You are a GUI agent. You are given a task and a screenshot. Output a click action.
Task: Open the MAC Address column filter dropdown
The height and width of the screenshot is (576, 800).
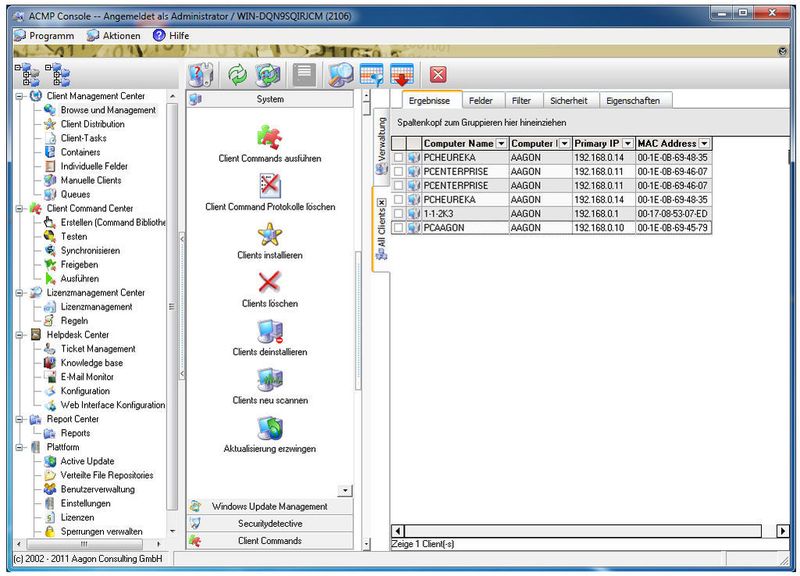click(704, 143)
